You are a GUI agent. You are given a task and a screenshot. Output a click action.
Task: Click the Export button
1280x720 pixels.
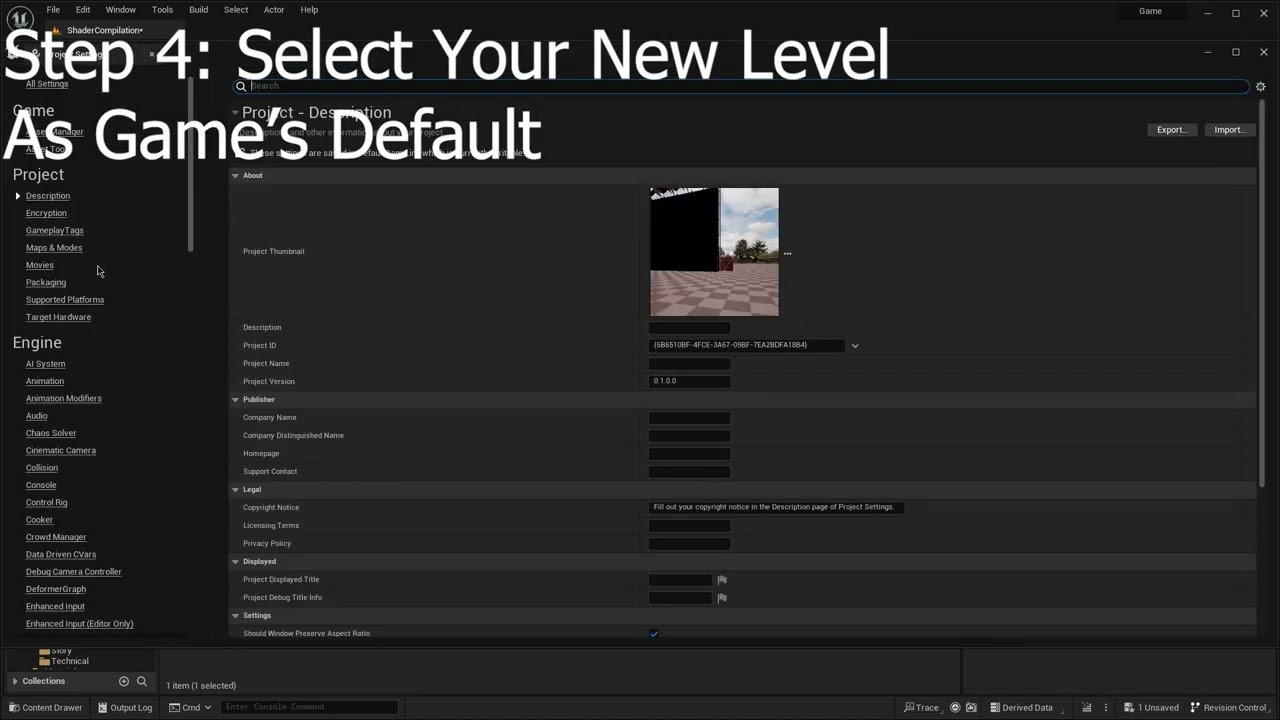[x=1172, y=130]
